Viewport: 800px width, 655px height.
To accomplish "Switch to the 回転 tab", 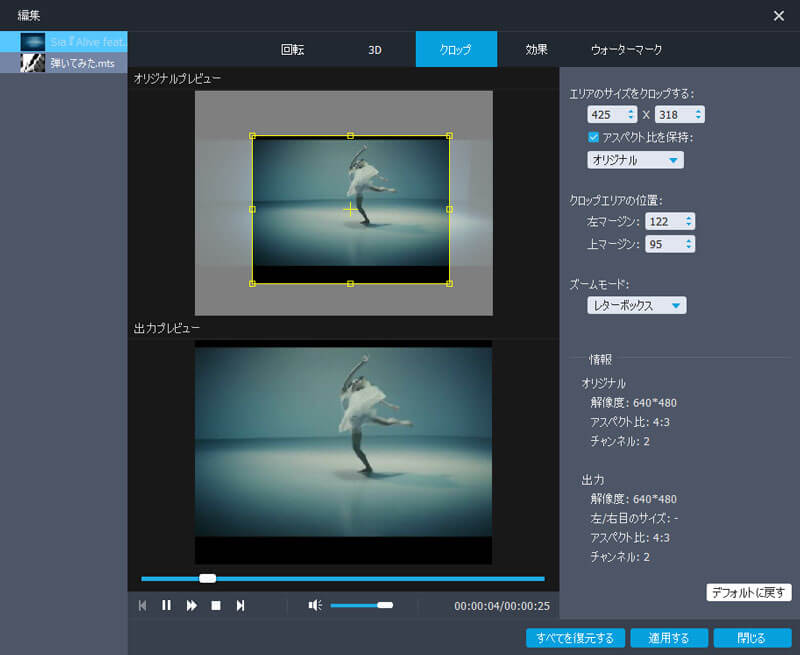I will tap(293, 49).
